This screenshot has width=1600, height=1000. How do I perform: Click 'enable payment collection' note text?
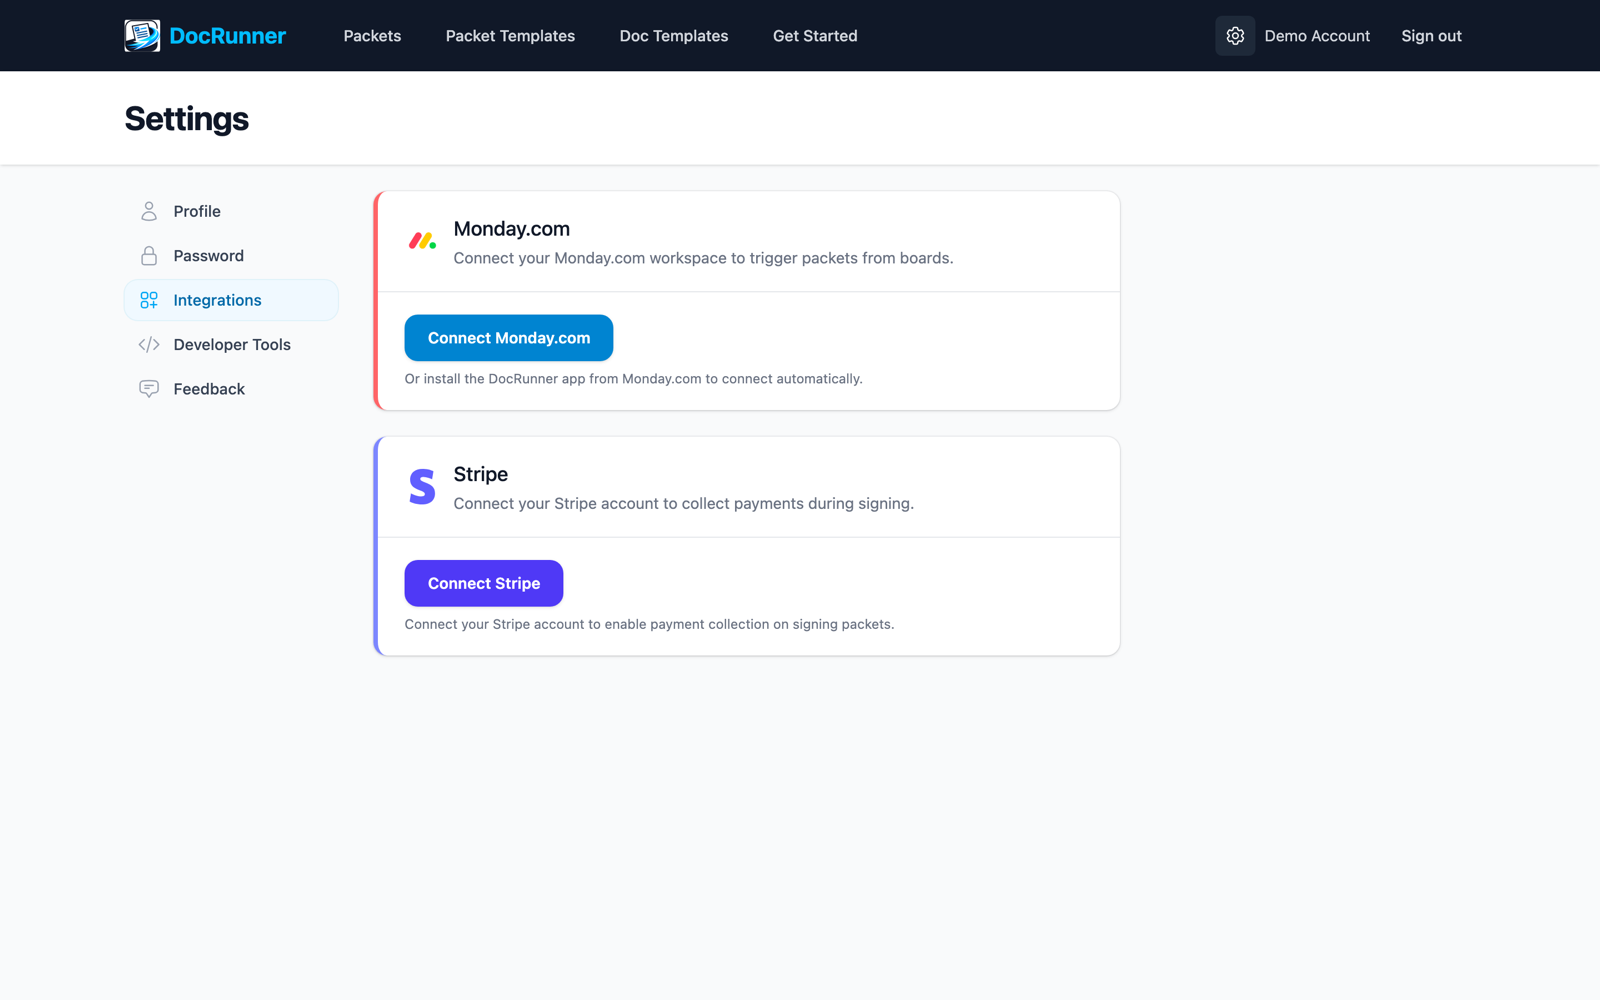tap(649, 624)
